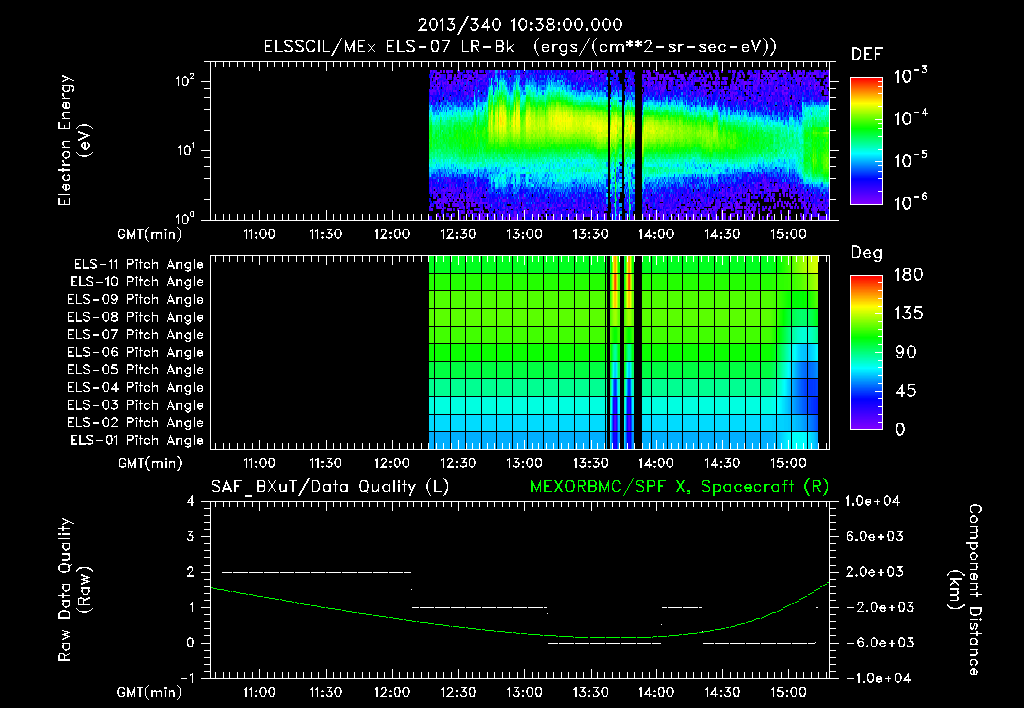Click the ELS-08 Pitch Angle row label
The height and width of the screenshot is (708, 1024).
coord(135,317)
